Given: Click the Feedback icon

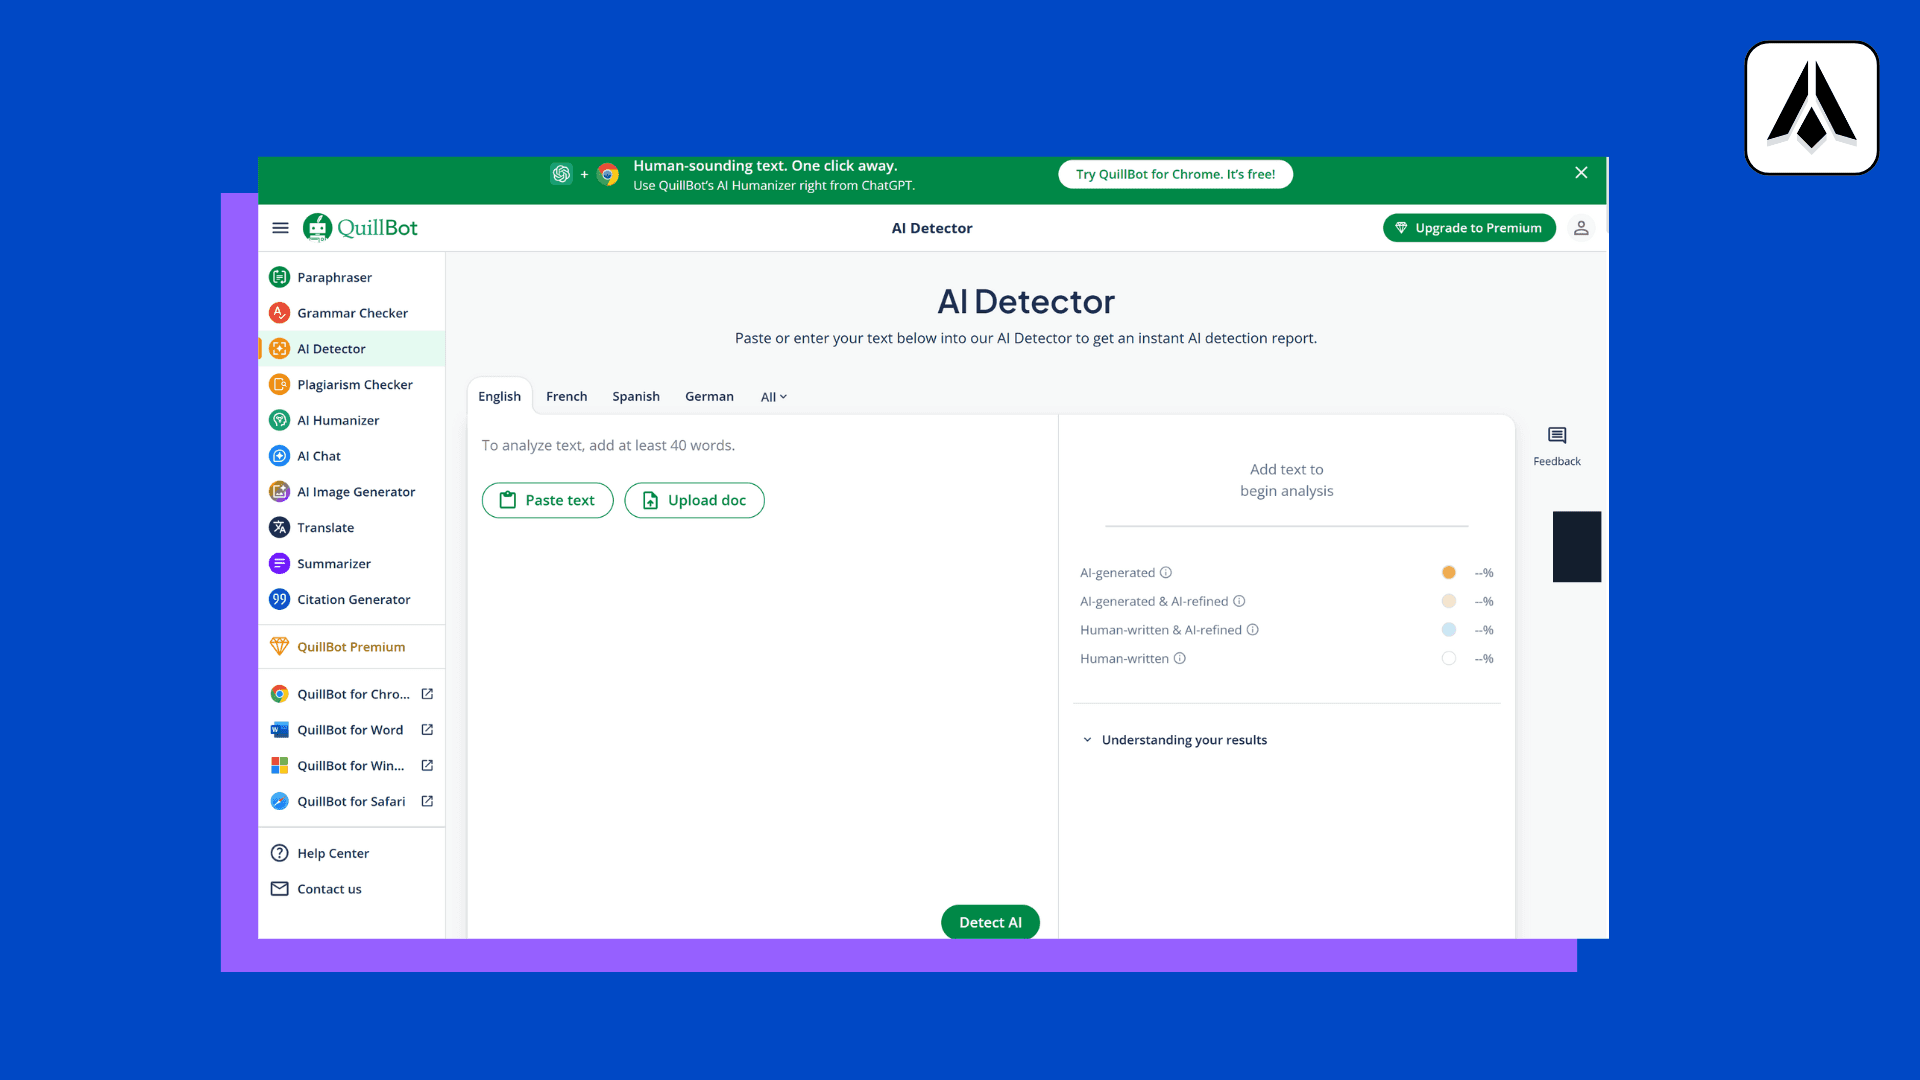Looking at the screenshot, I should (x=1557, y=436).
